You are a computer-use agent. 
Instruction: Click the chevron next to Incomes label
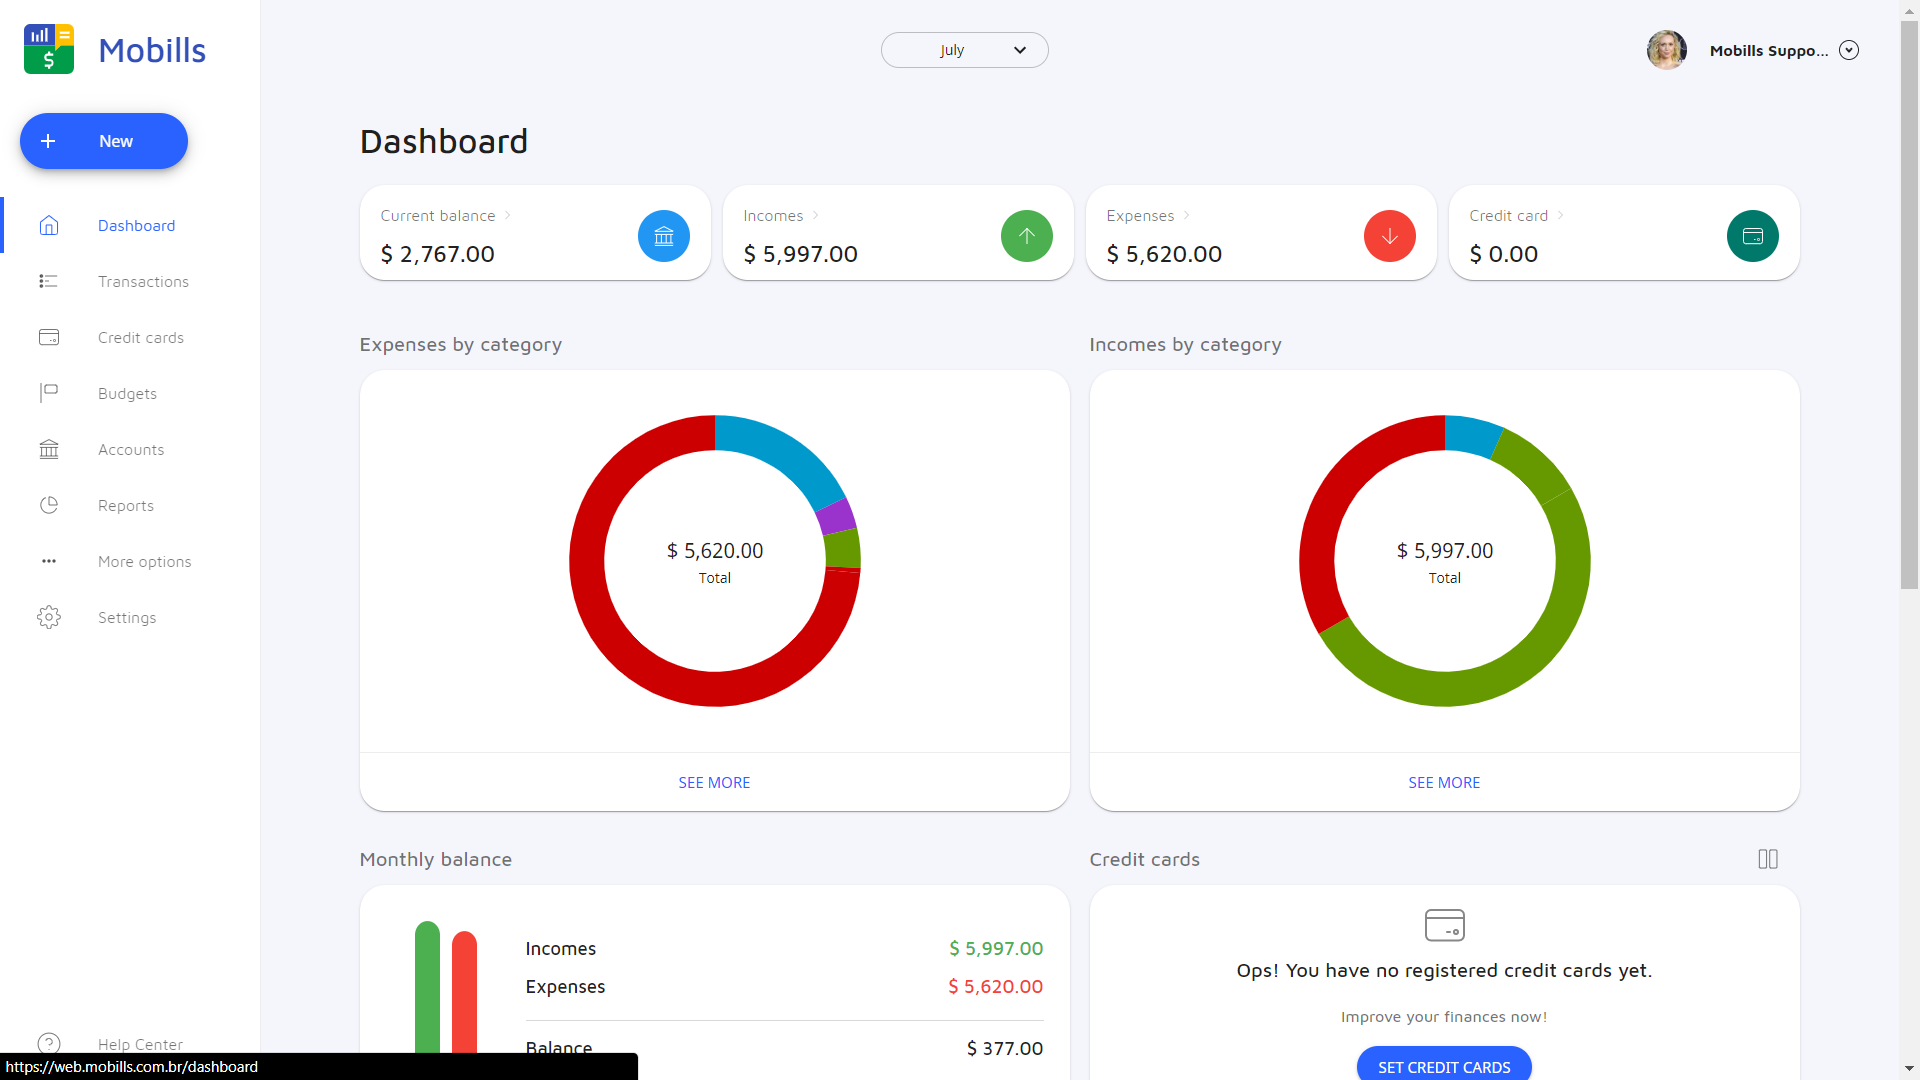(x=816, y=215)
